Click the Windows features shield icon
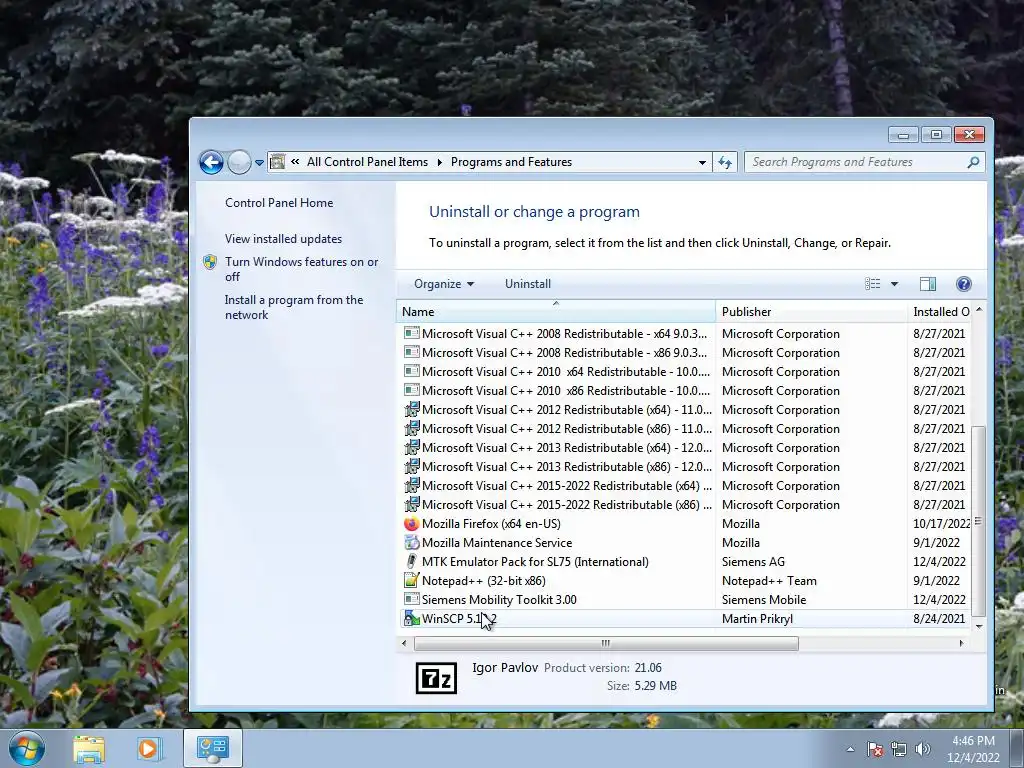The image size is (1024, 768). 210,262
